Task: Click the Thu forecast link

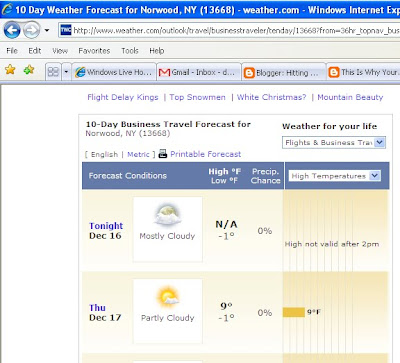Action: 97,307
